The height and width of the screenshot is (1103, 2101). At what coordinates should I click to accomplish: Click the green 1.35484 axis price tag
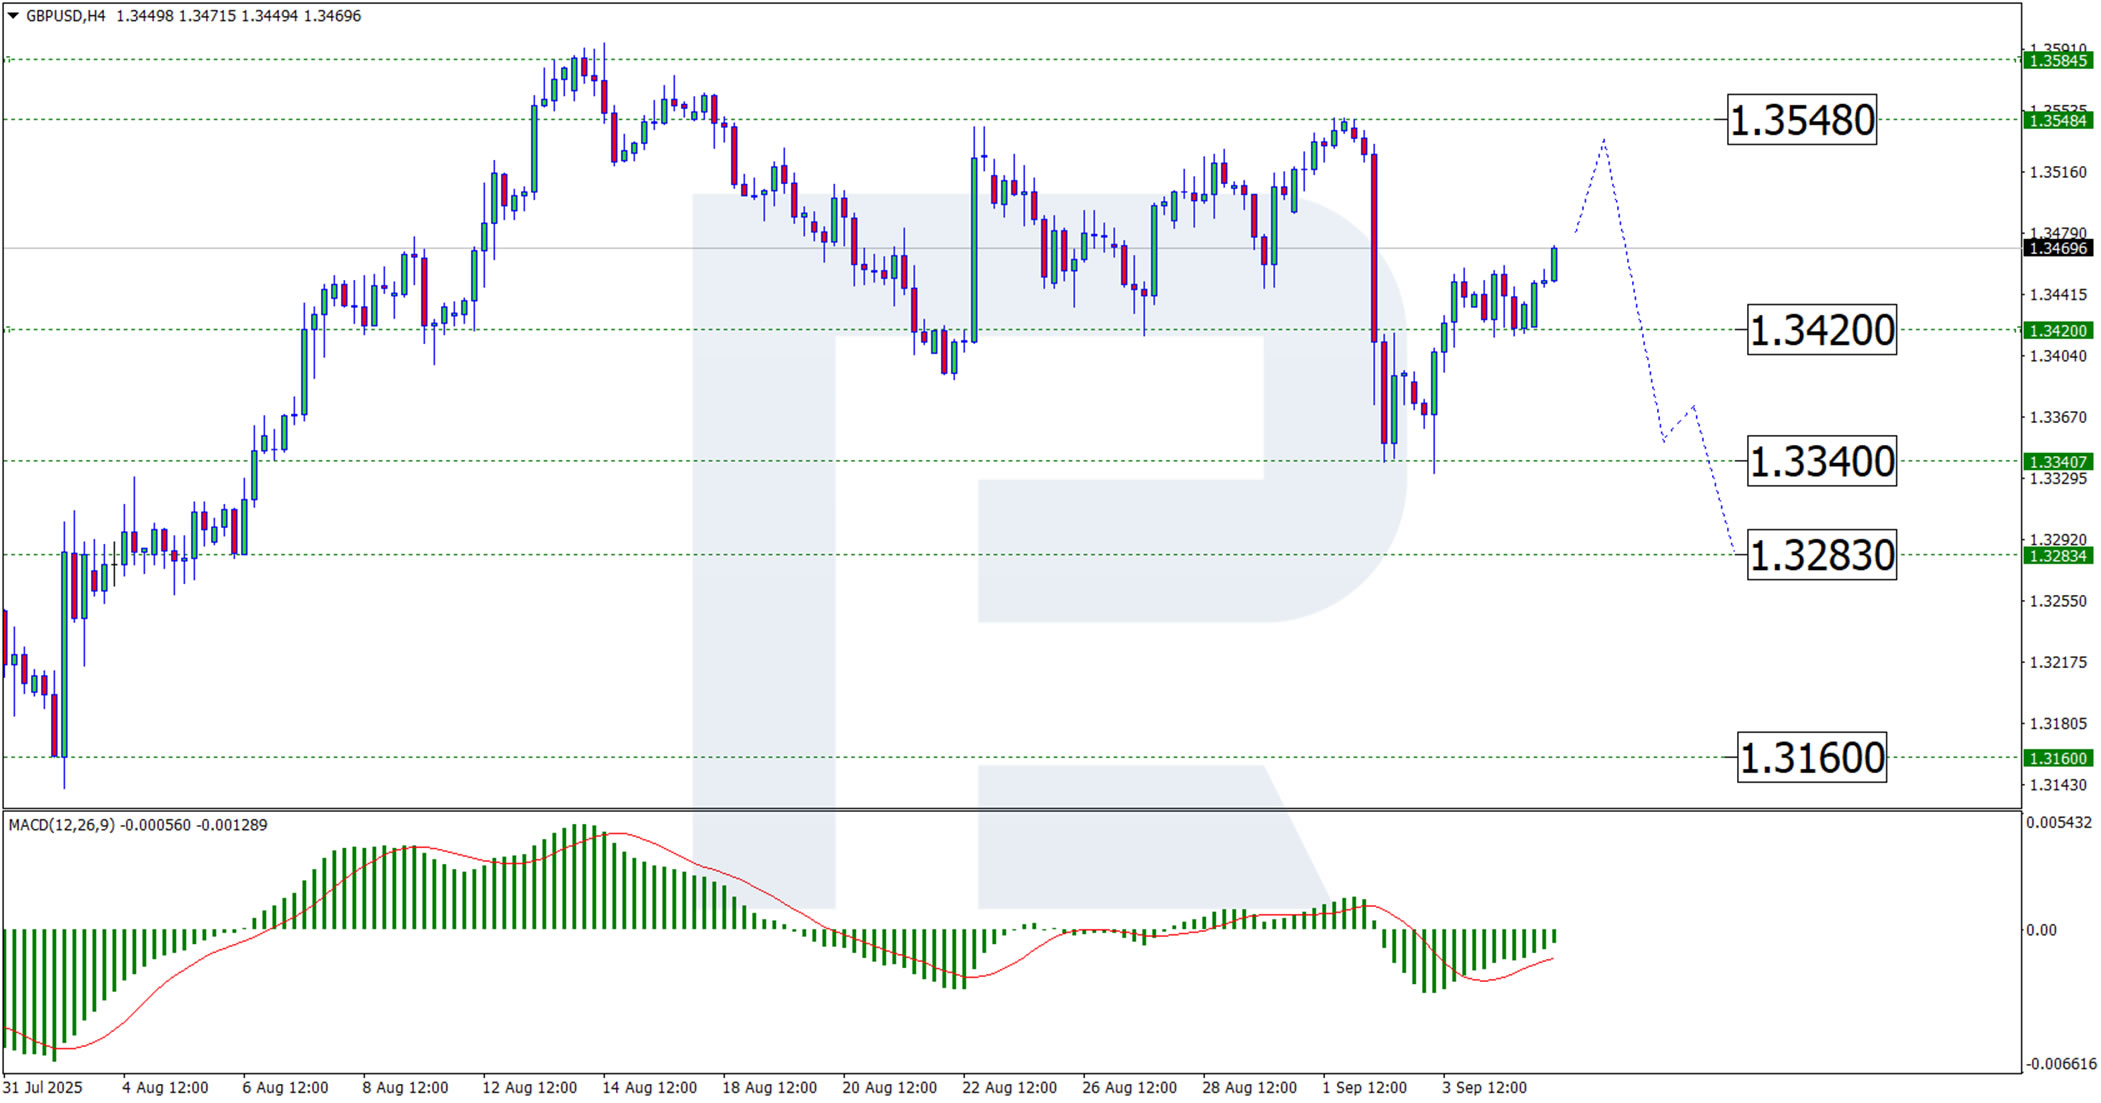click(2057, 121)
